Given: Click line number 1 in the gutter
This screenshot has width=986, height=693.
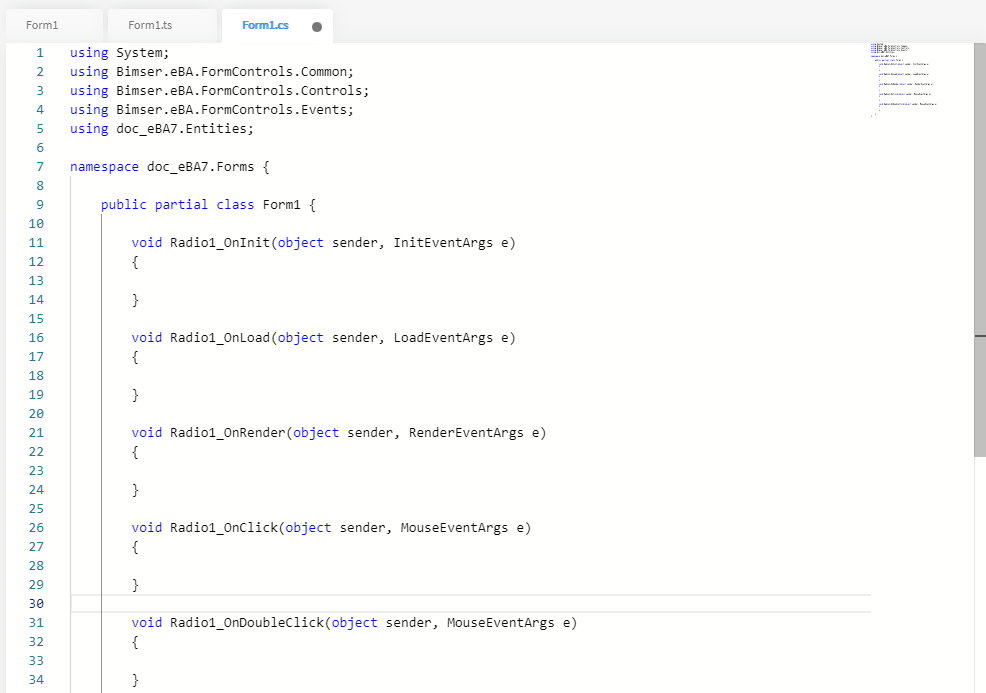Looking at the screenshot, I should (x=40, y=53).
